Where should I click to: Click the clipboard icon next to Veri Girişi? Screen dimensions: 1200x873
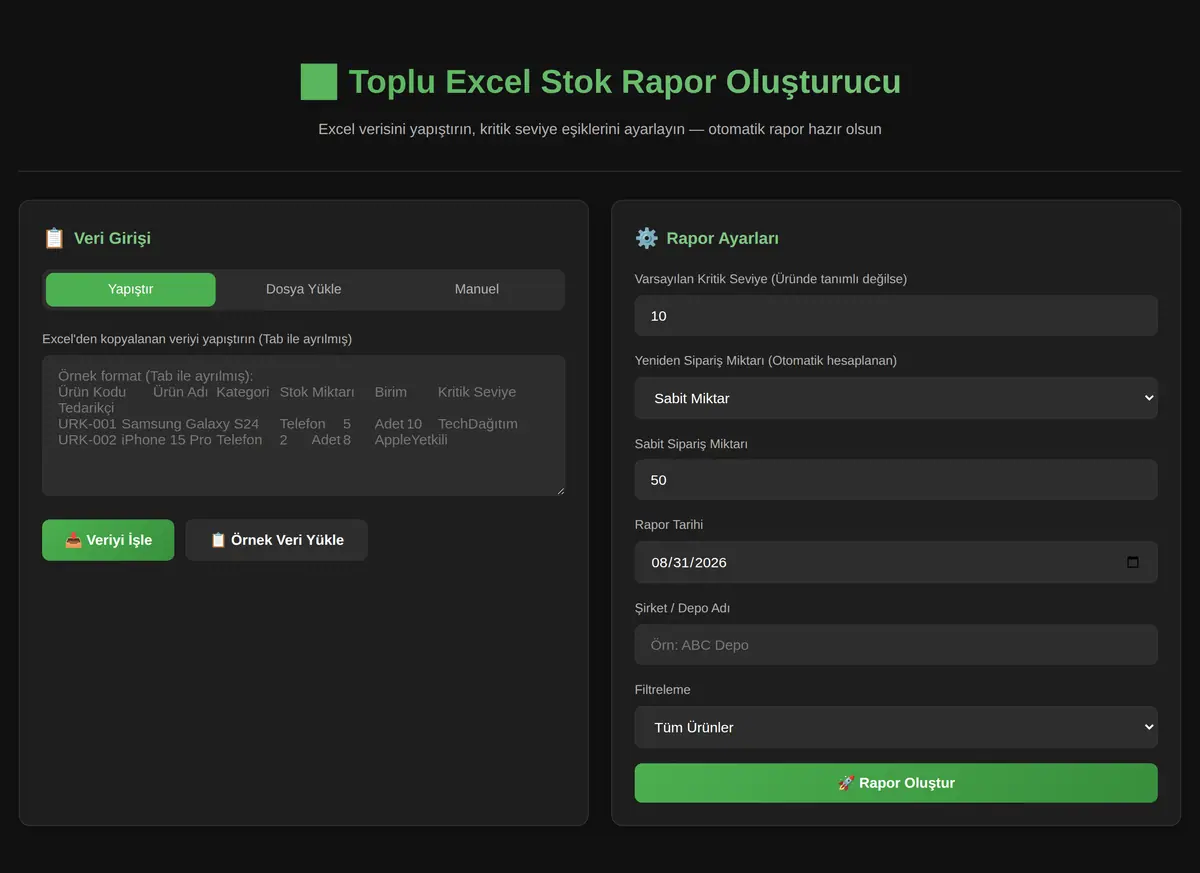(54, 238)
